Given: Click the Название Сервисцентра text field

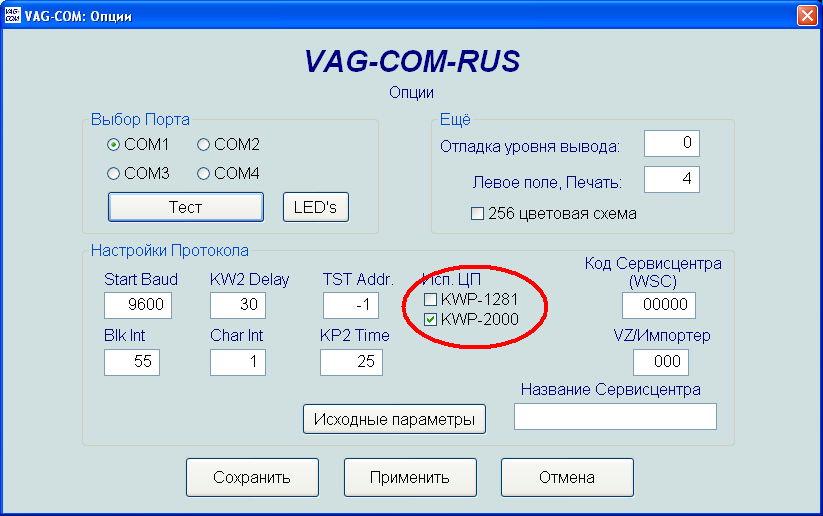Looking at the screenshot, I should coord(615,416).
